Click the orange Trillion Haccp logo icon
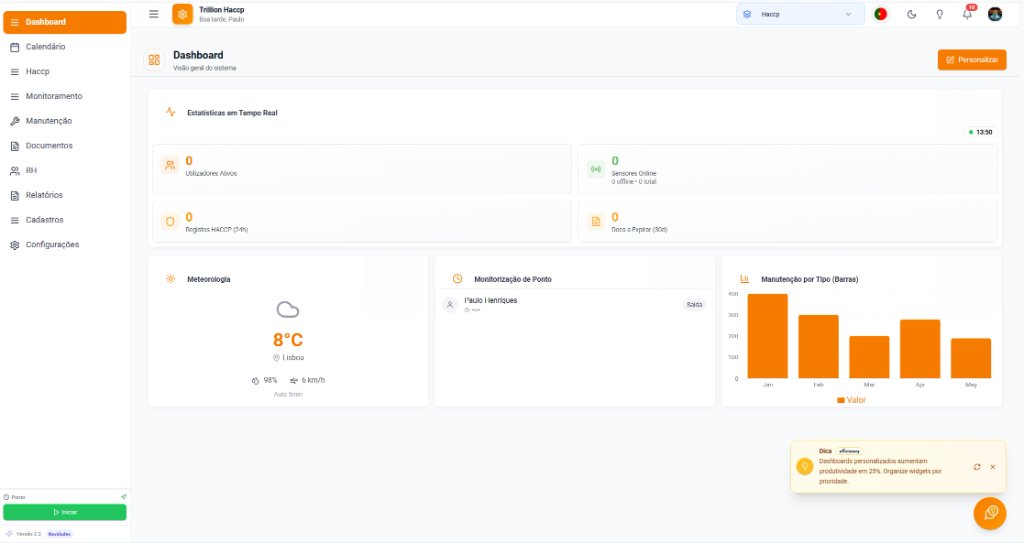This screenshot has width=1024, height=543. [182, 14]
